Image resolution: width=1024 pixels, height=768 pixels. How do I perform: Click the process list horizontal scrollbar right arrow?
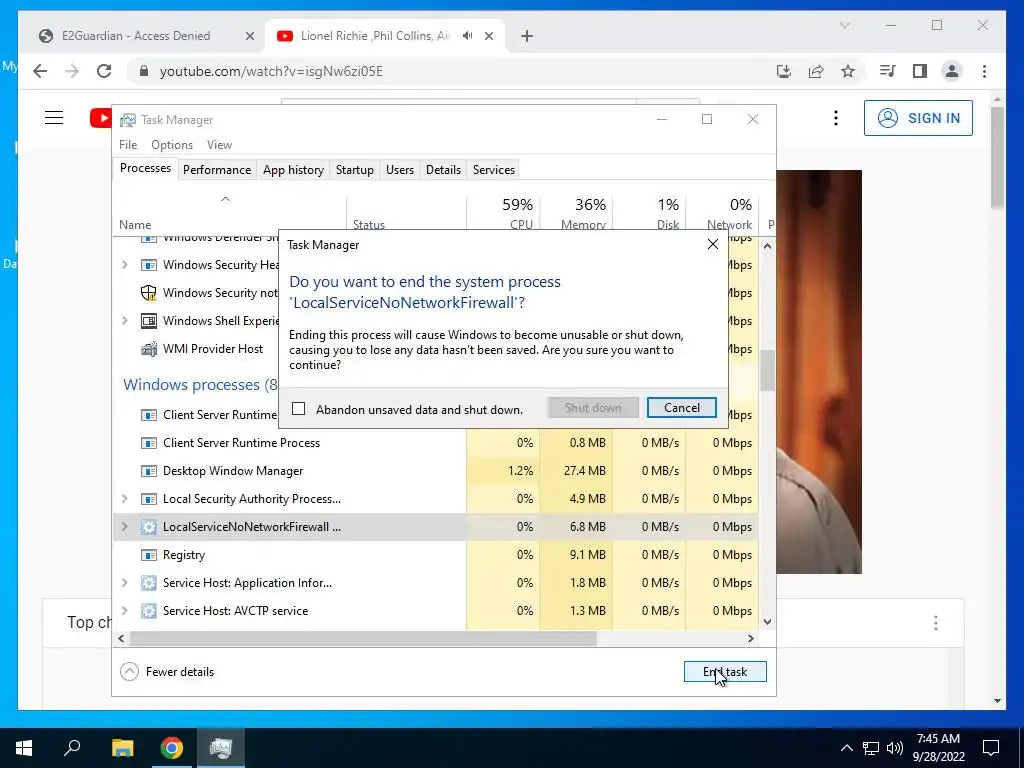751,639
